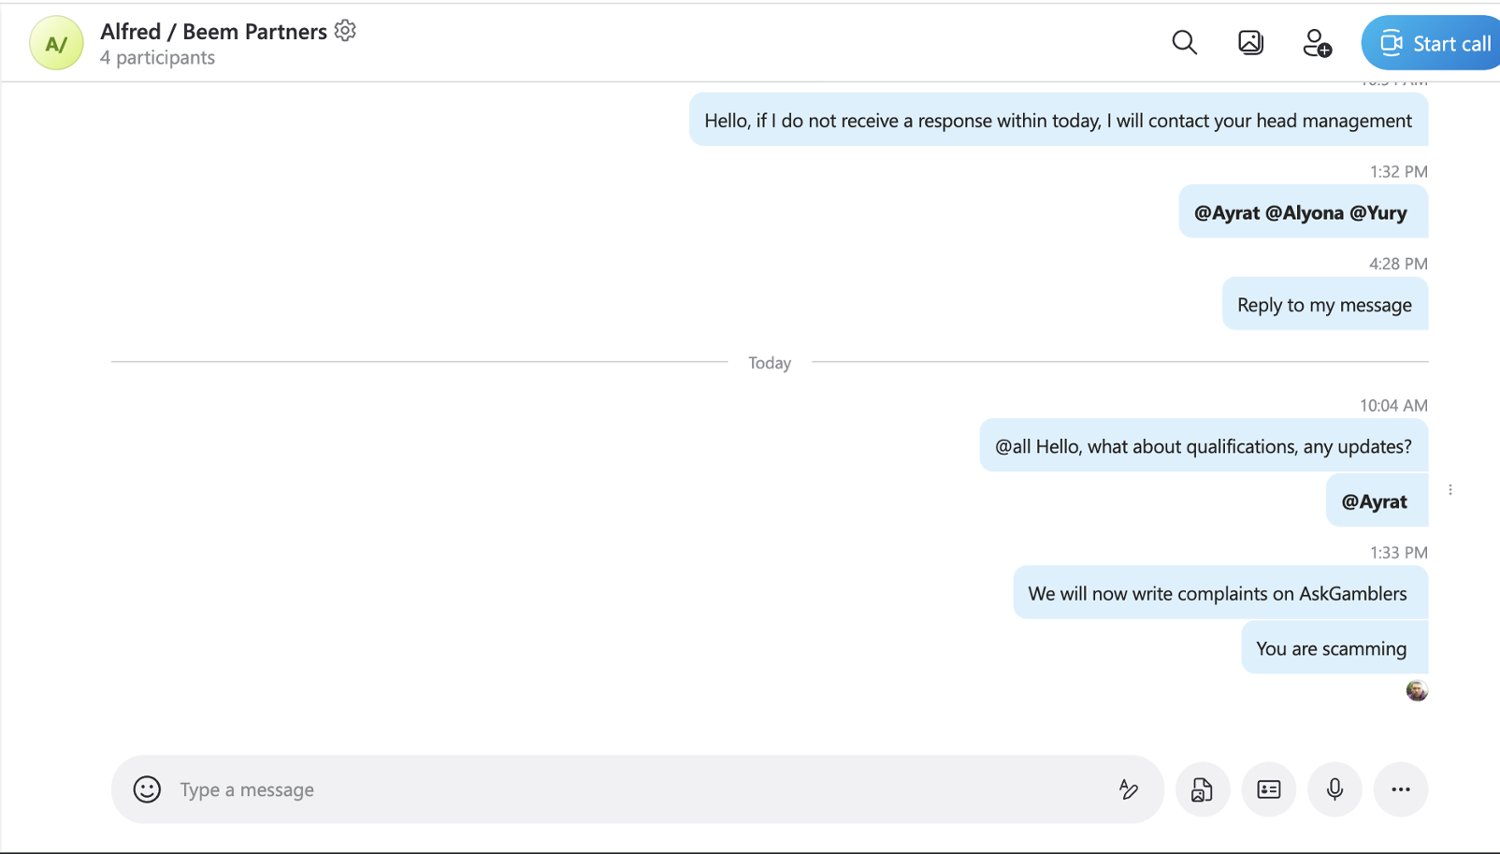Open options for the @Ayrat message
Viewport: 1500px width, 854px height.
pyautogui.click(x=1450, y=490)
